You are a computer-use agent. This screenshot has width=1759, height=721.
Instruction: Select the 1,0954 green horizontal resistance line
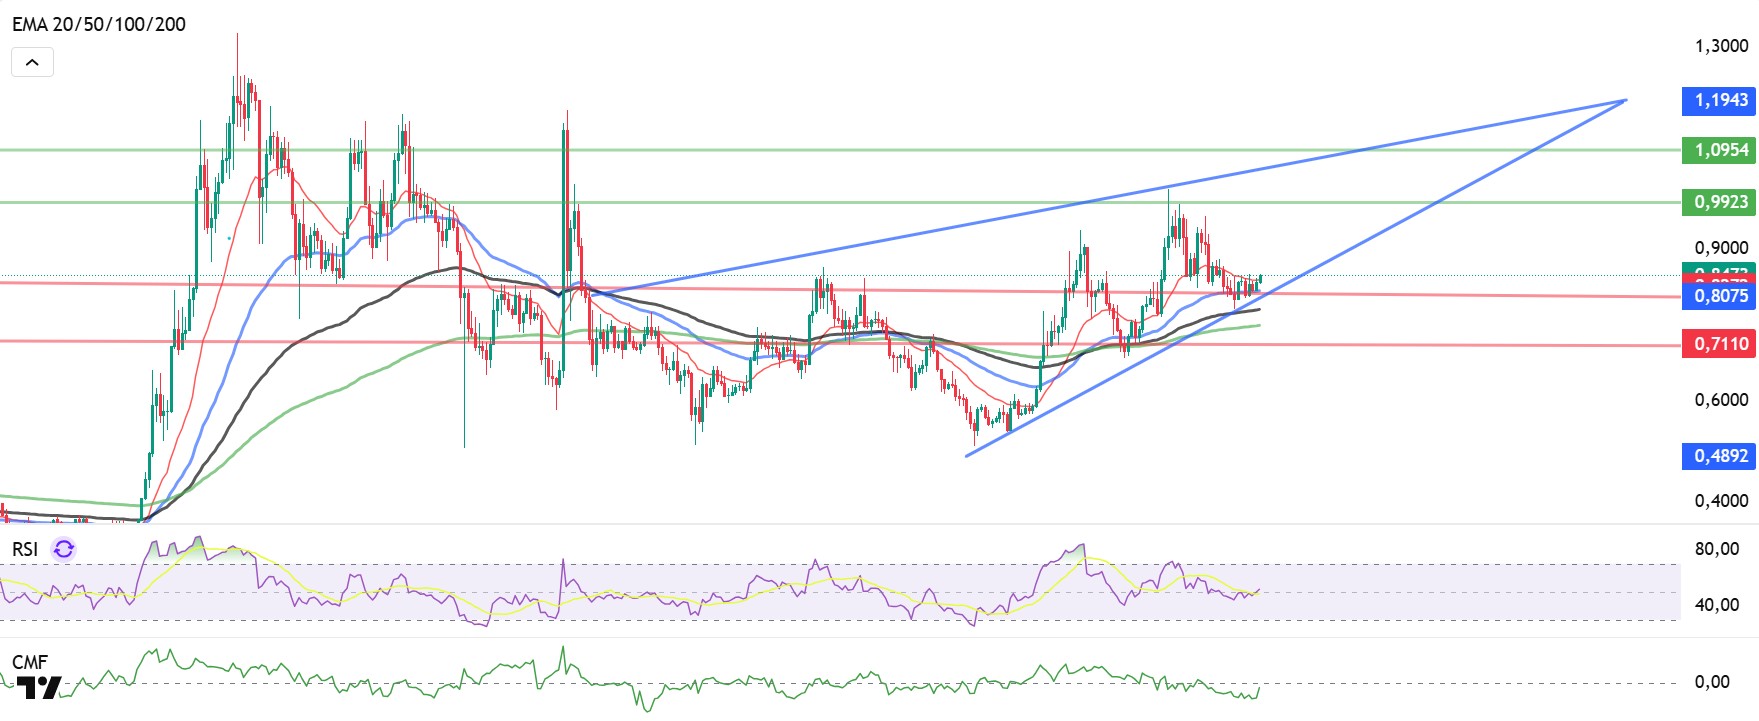pyautogui.click(x=840, y=150)
